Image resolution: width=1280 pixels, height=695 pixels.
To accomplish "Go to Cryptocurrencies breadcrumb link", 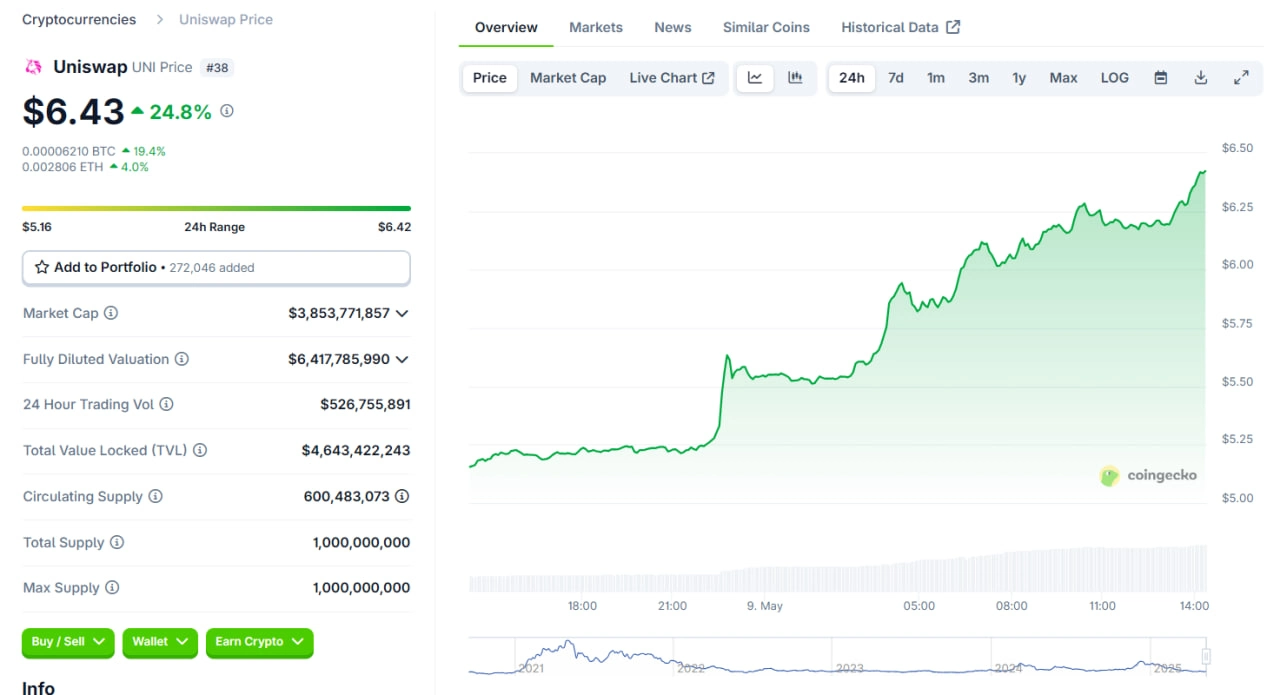I will point(79,19).
